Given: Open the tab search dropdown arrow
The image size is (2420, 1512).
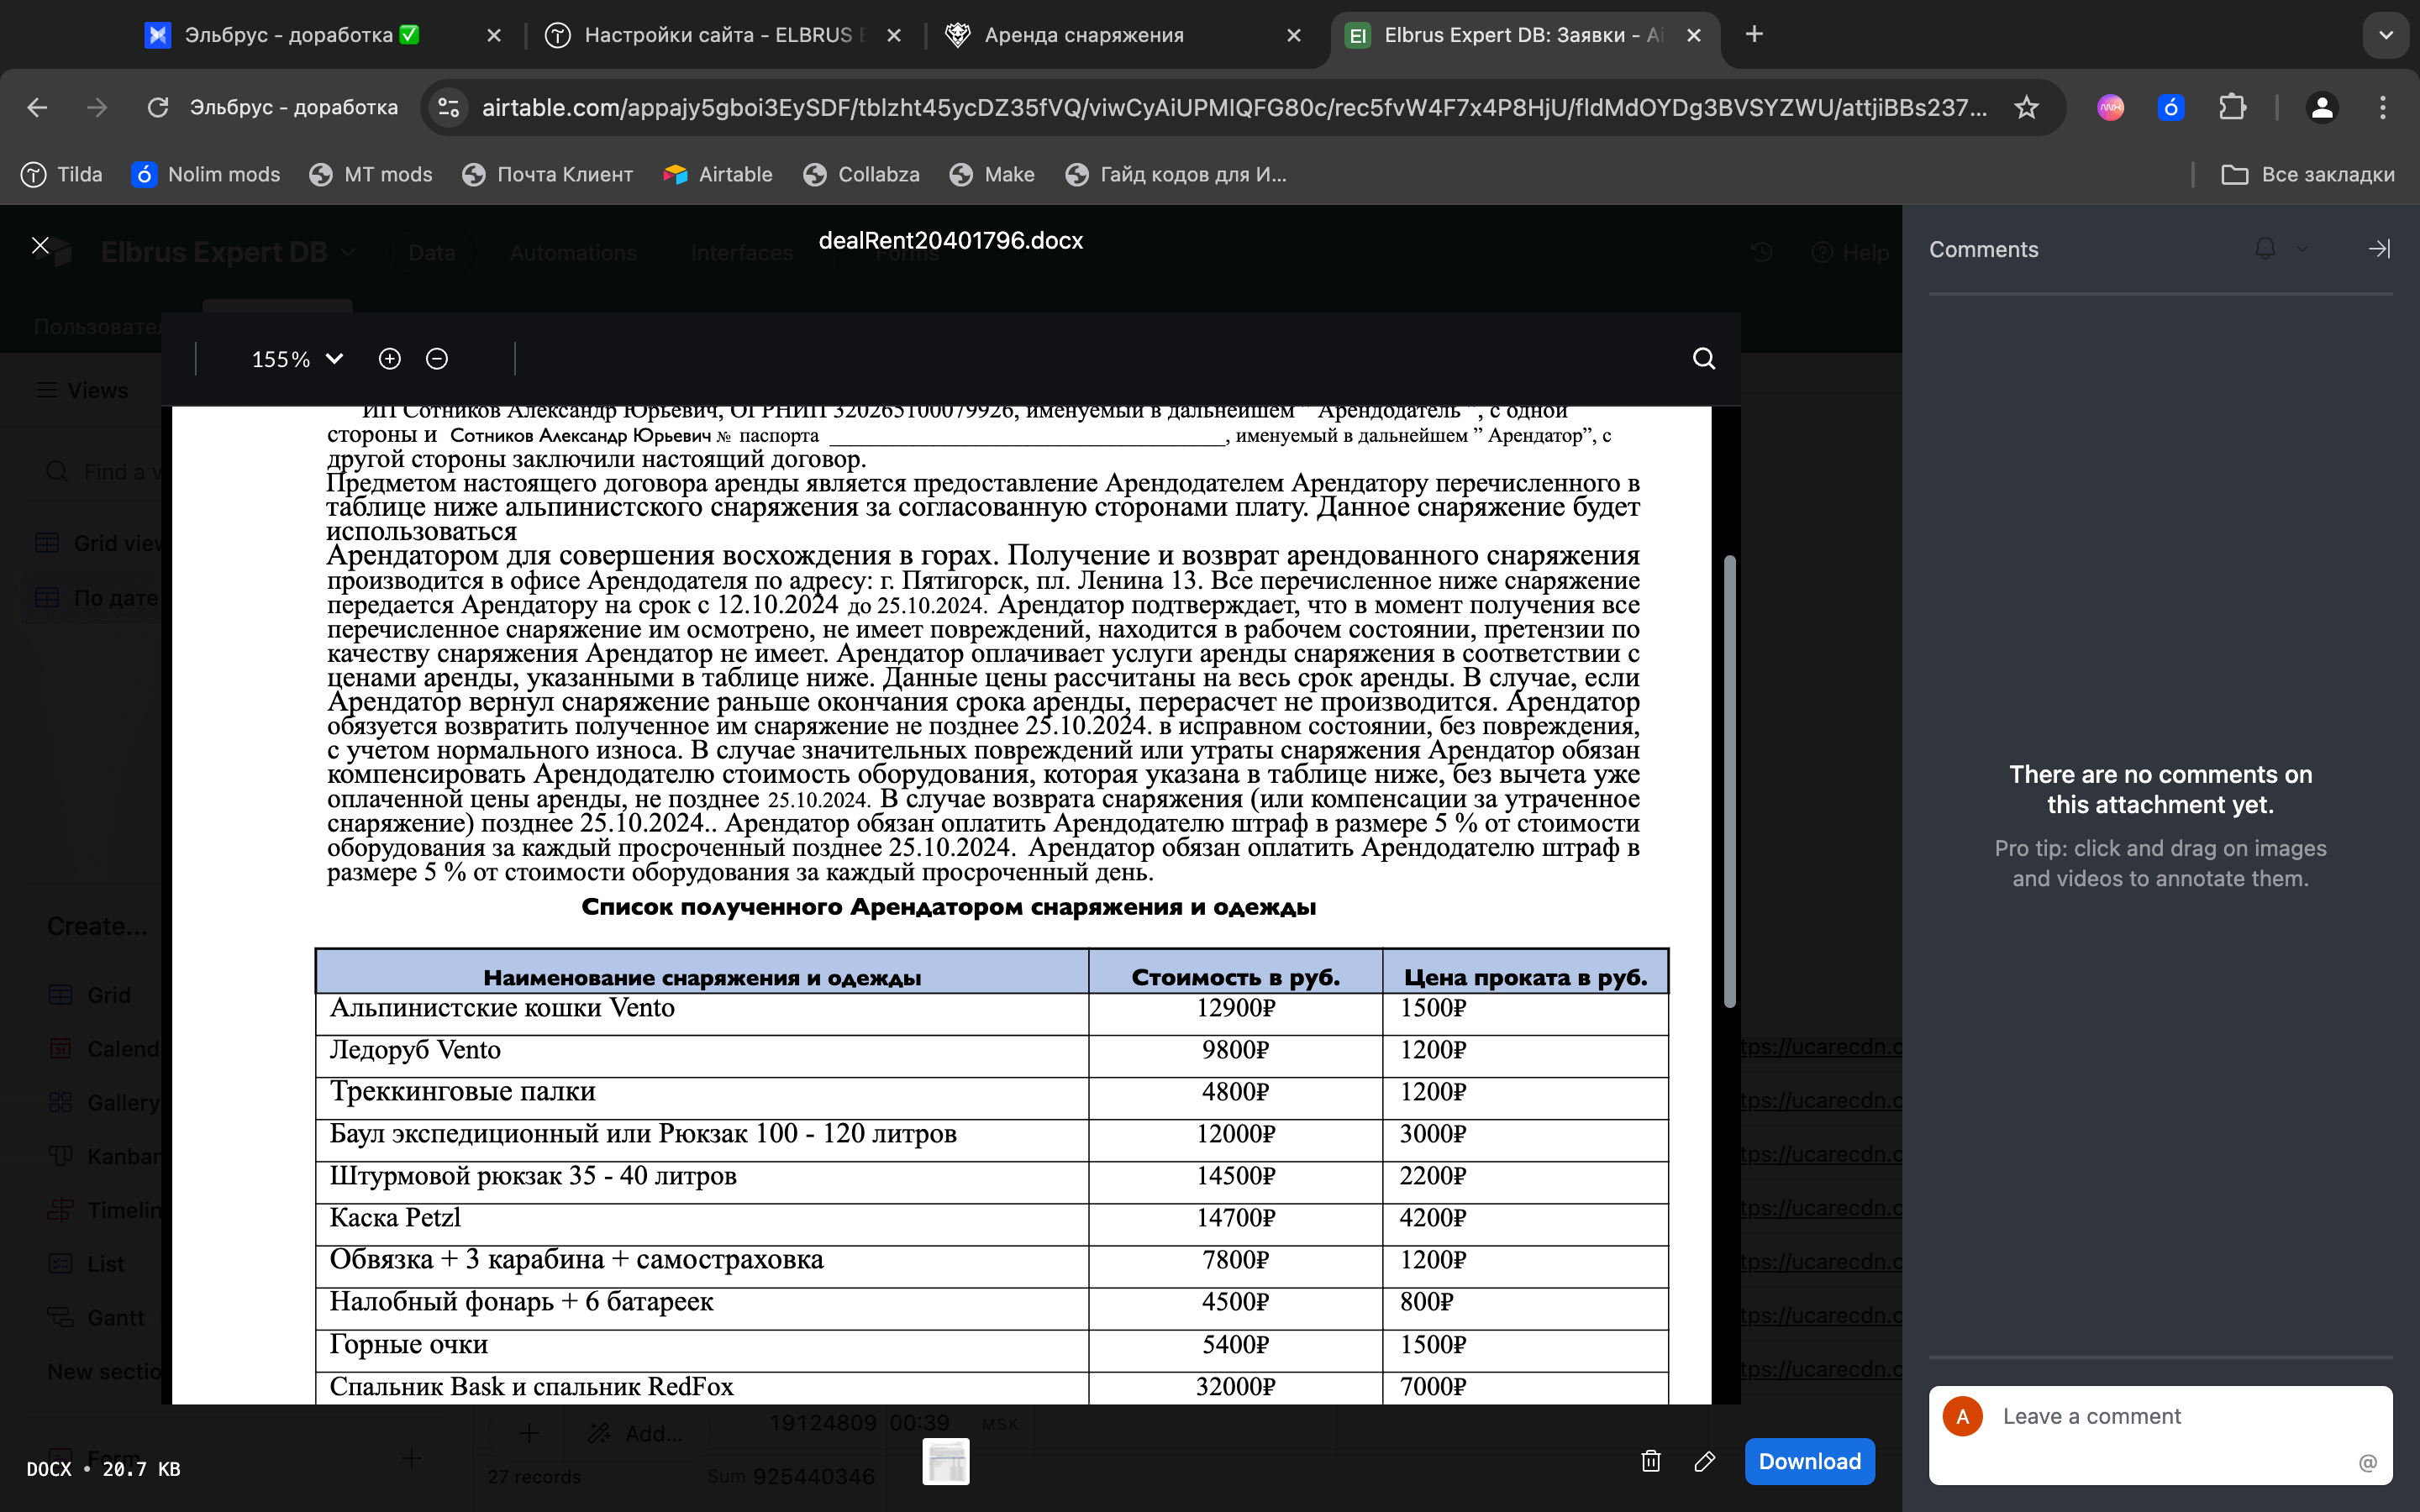Looking at the screenshot, I should click(2385, 35).
